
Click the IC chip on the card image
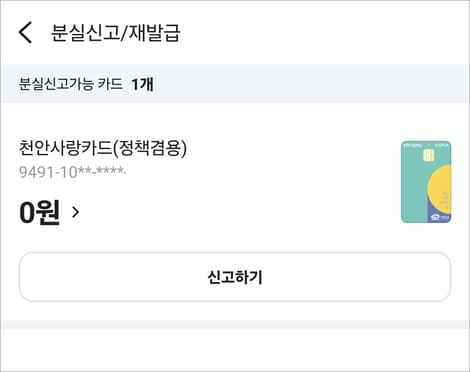point(427,155)
